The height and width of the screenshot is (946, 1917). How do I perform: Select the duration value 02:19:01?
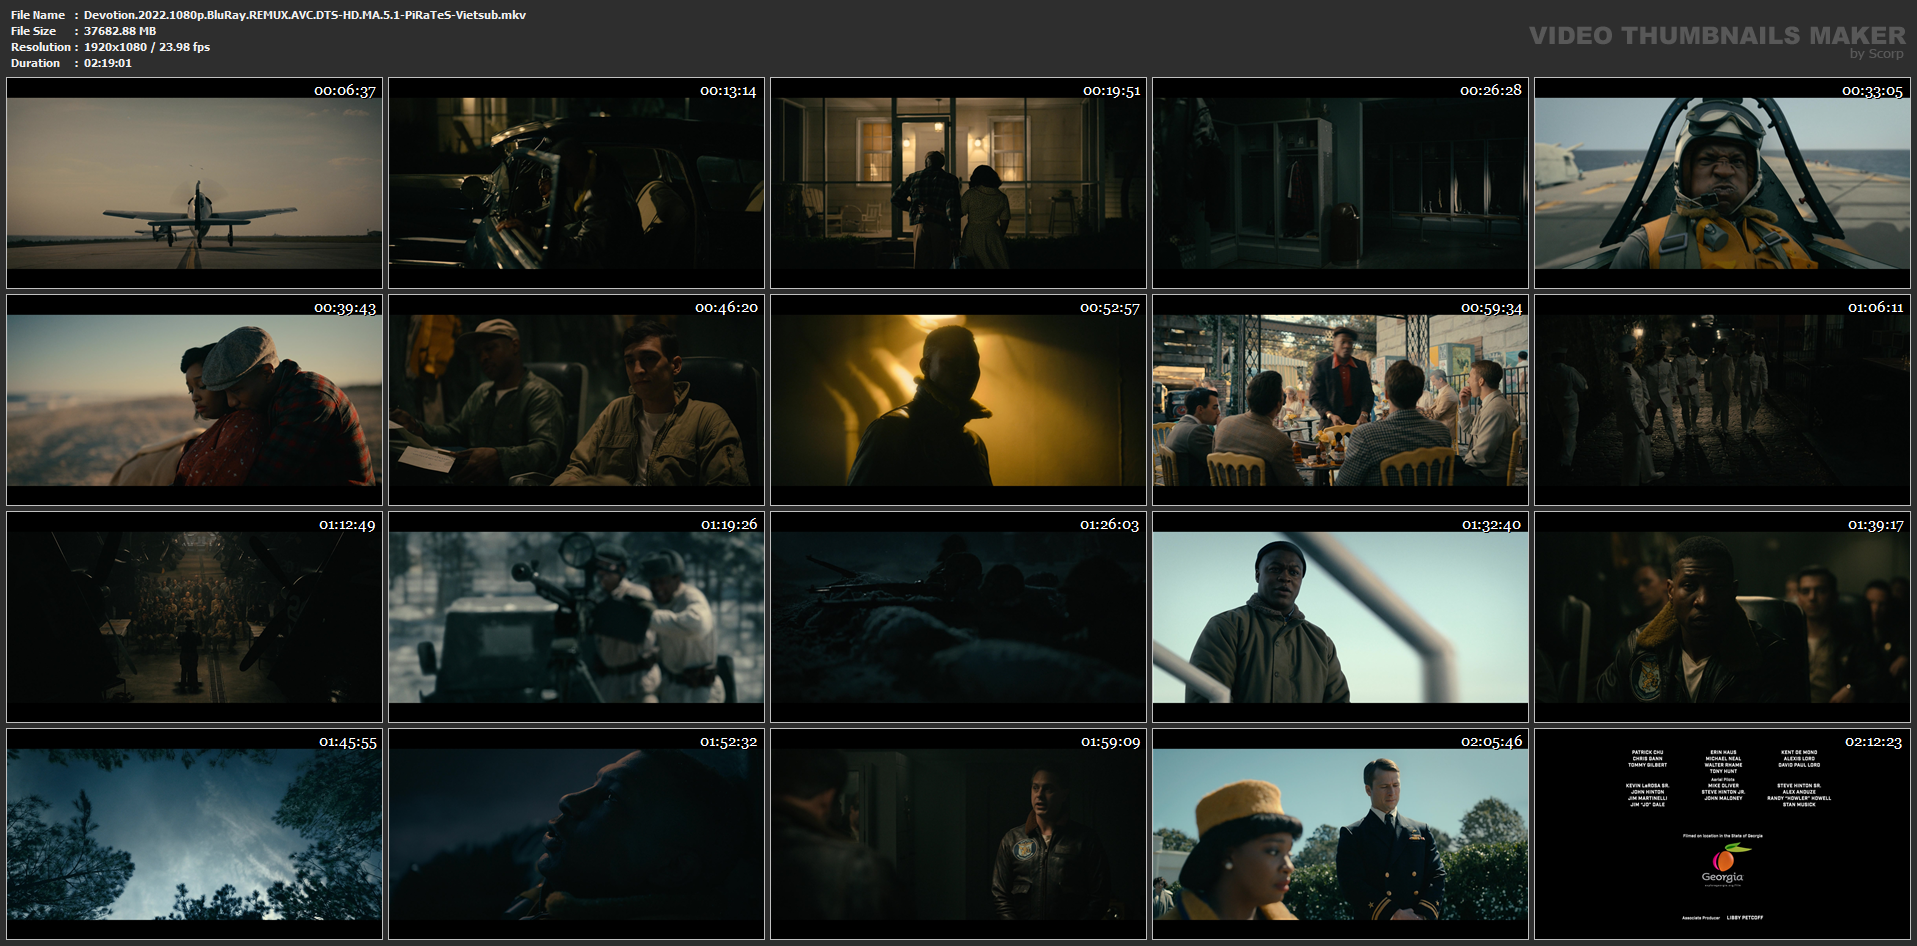pyautogui.click(x=108, y=63)
